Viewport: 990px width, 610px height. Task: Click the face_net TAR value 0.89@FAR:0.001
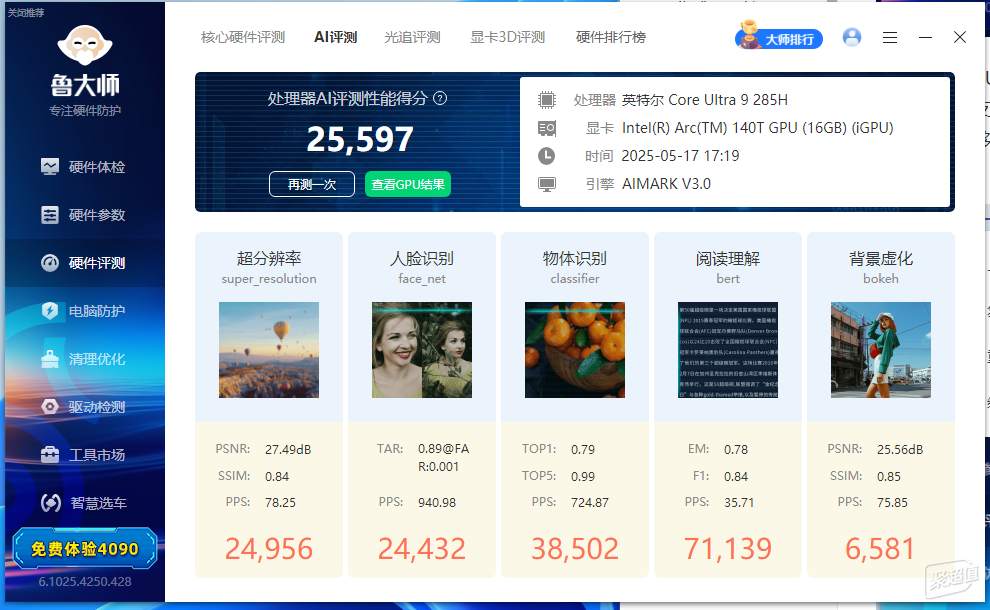click(x=443, y=458)
